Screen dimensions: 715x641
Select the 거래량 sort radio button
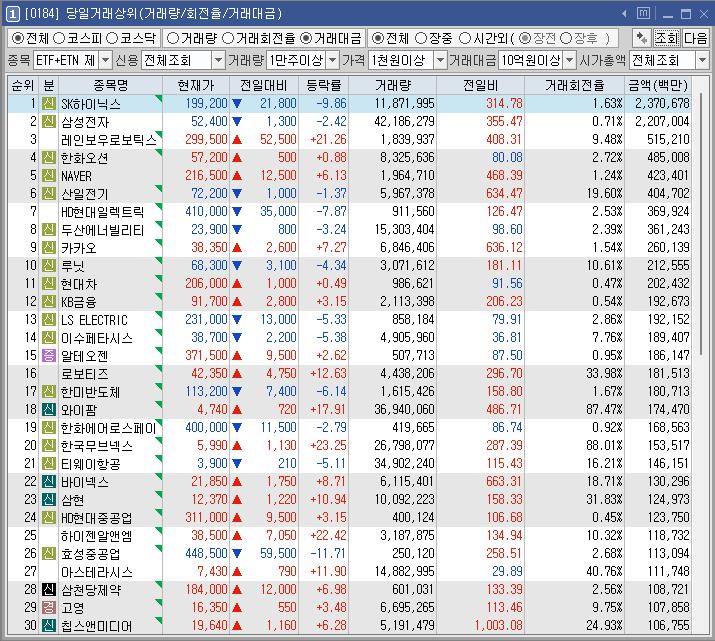[x=172, y=38]
